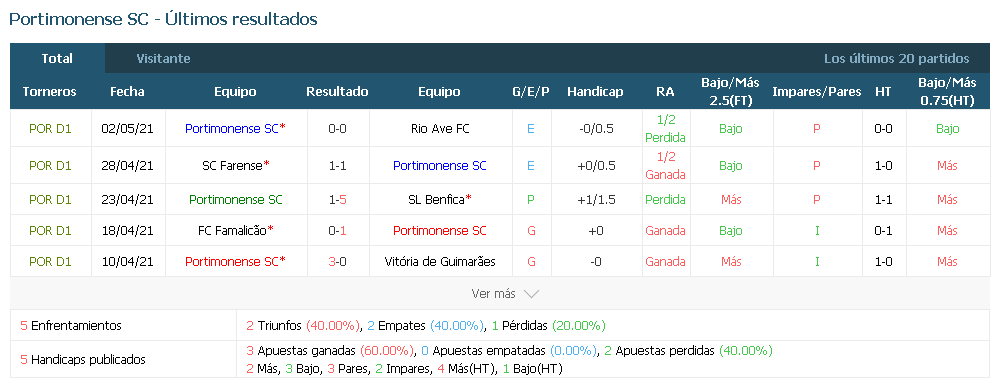Click the 0-1 result at Famalicão
Image resolution: width=995 pixels, height=384 pixels.
click(338, 230)
